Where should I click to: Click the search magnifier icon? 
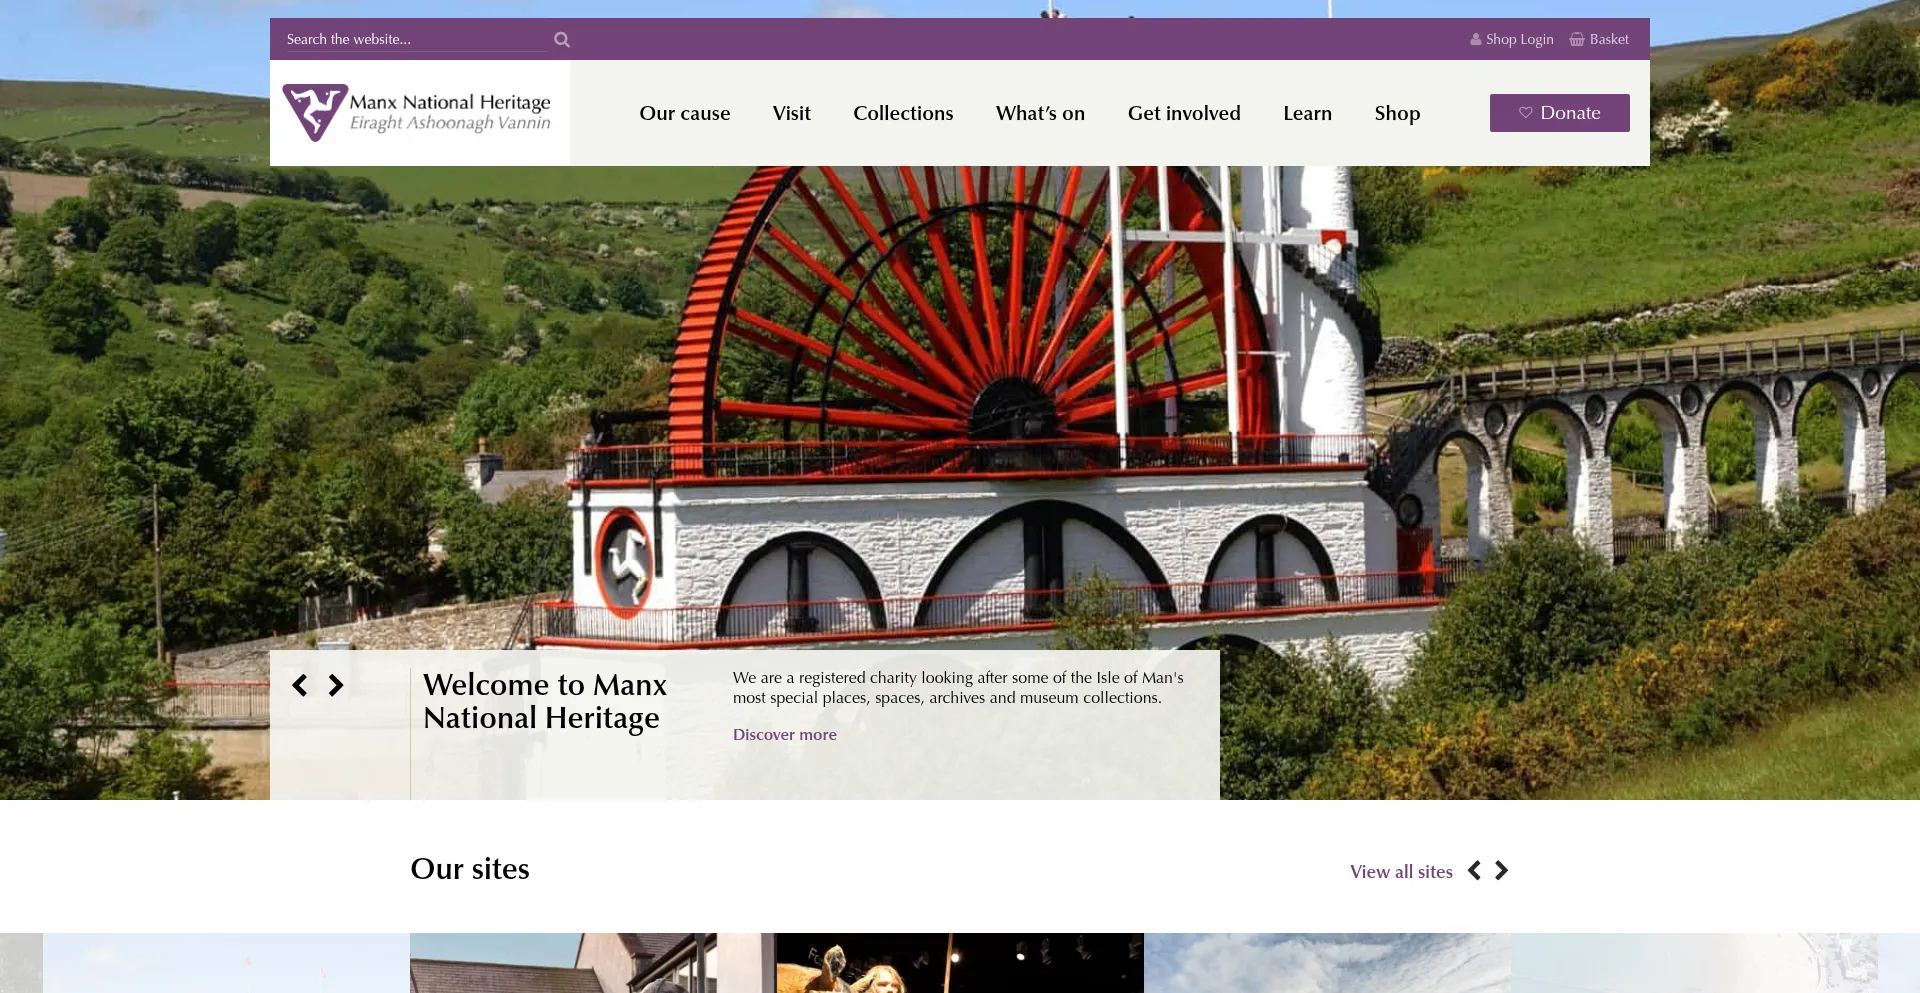pos(562,40)
